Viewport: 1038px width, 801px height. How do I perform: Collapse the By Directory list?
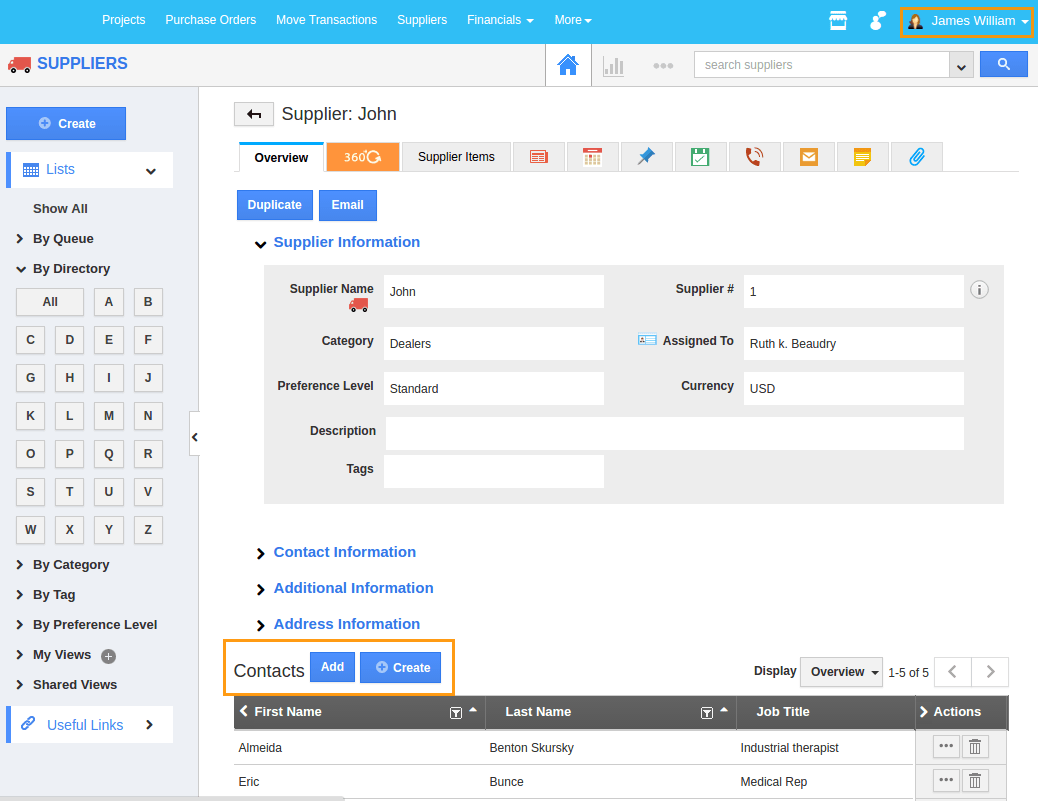[21, 269]
